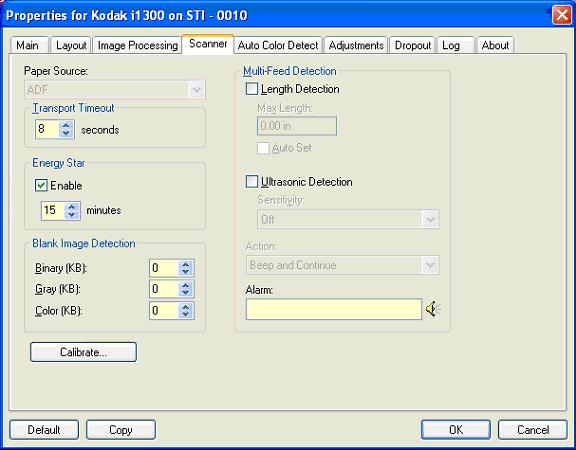Click the Blank Image Detection group label

[84, 243]
